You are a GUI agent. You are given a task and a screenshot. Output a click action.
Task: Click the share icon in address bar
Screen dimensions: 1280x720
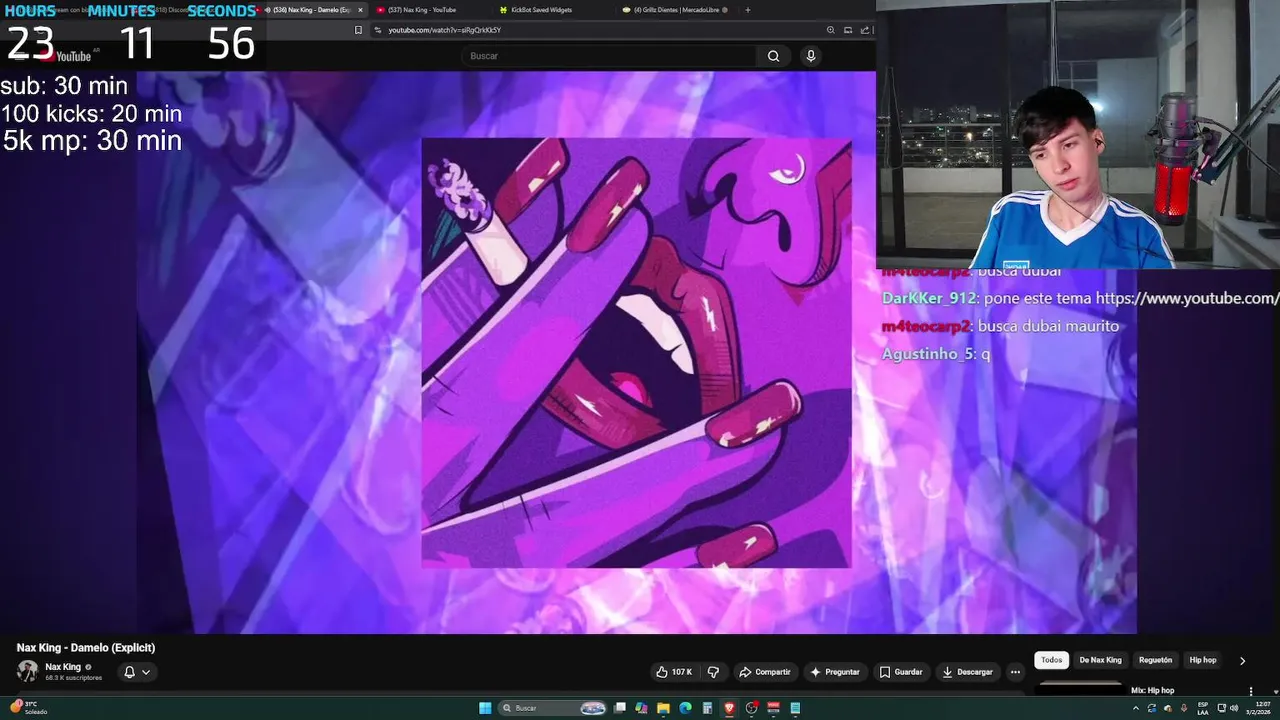click(x=864, y=30)
